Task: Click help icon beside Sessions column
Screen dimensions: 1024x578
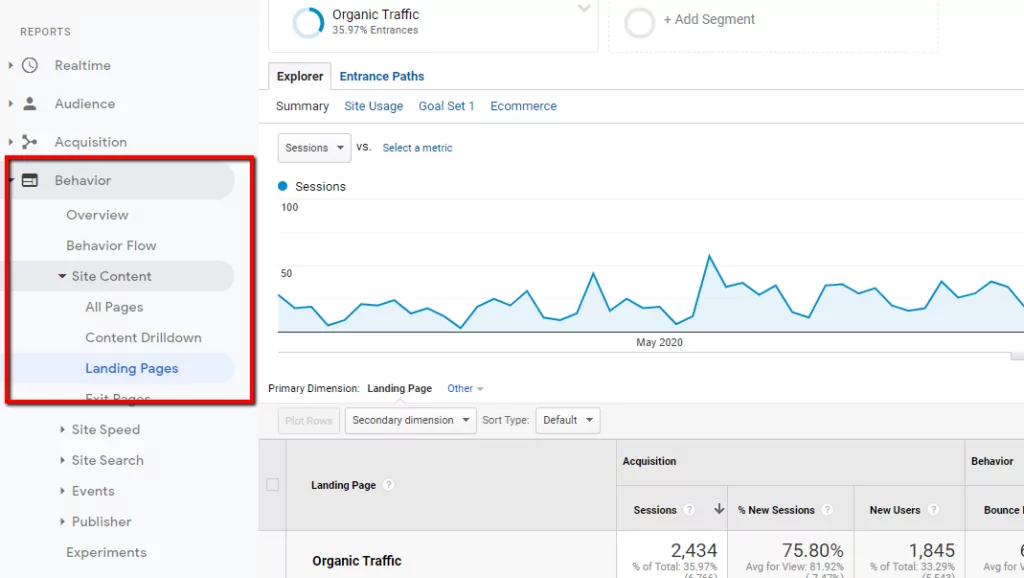Action: (x=689, y=509)
